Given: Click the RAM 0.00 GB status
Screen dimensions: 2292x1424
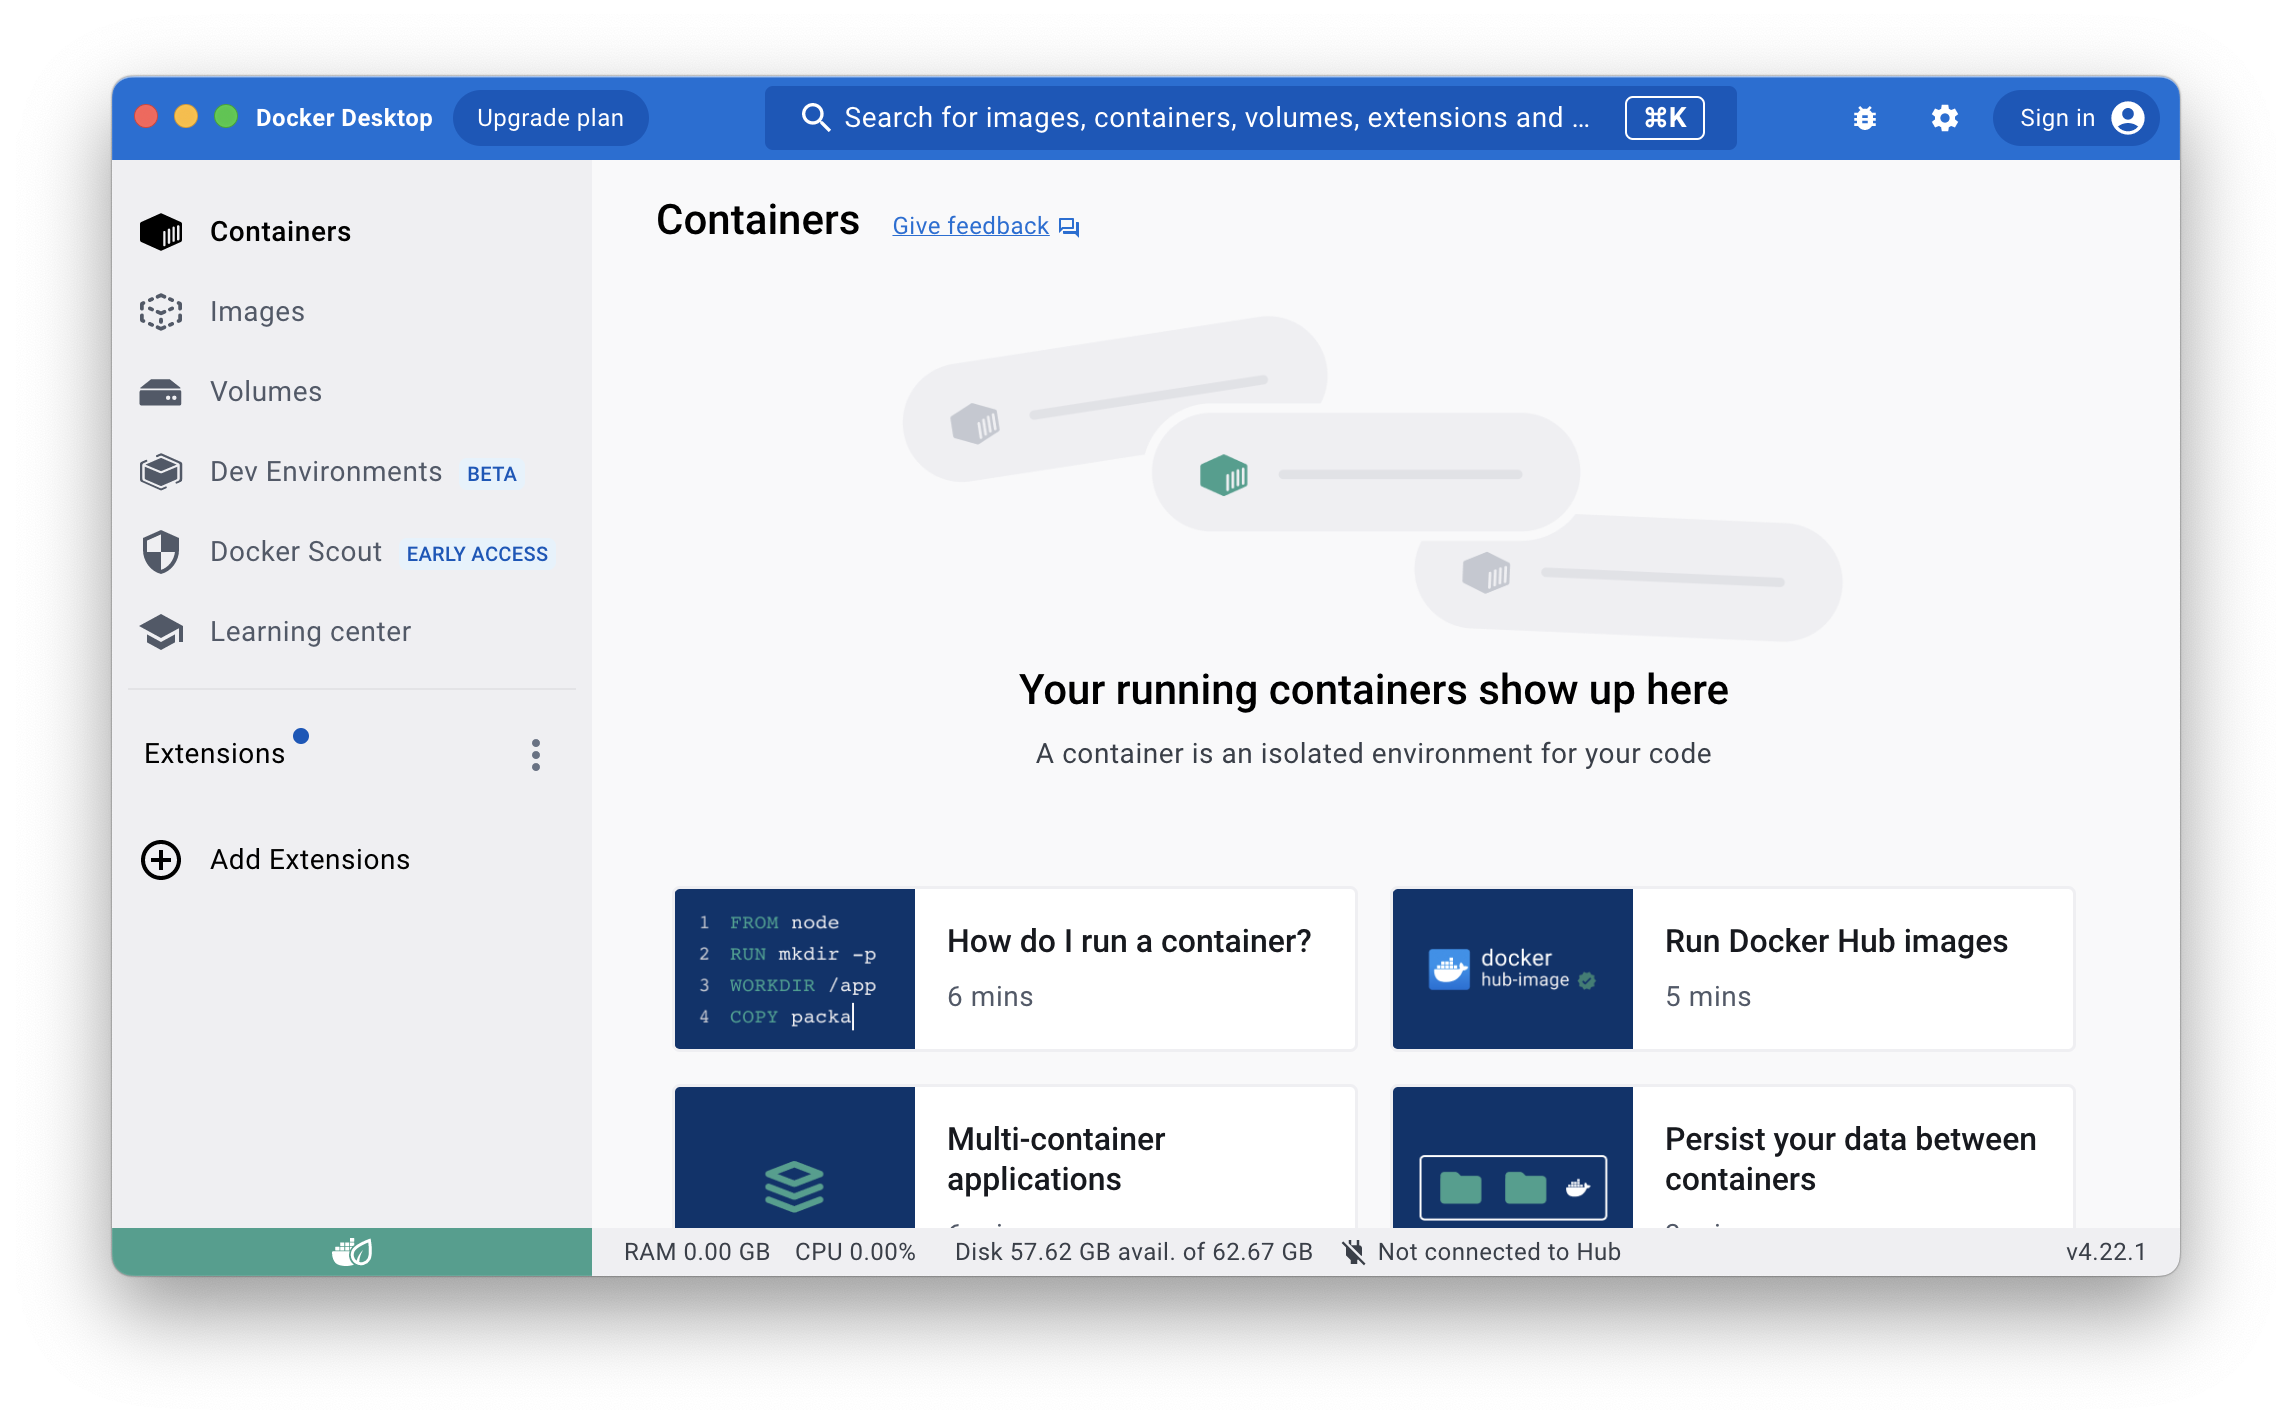Looking at the screenshot, I should [x=697, y=1252].
